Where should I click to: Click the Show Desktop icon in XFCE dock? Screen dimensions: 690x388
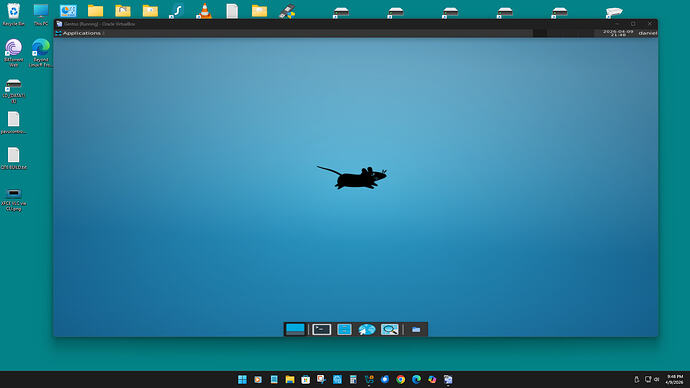click(x=295, y=329)
